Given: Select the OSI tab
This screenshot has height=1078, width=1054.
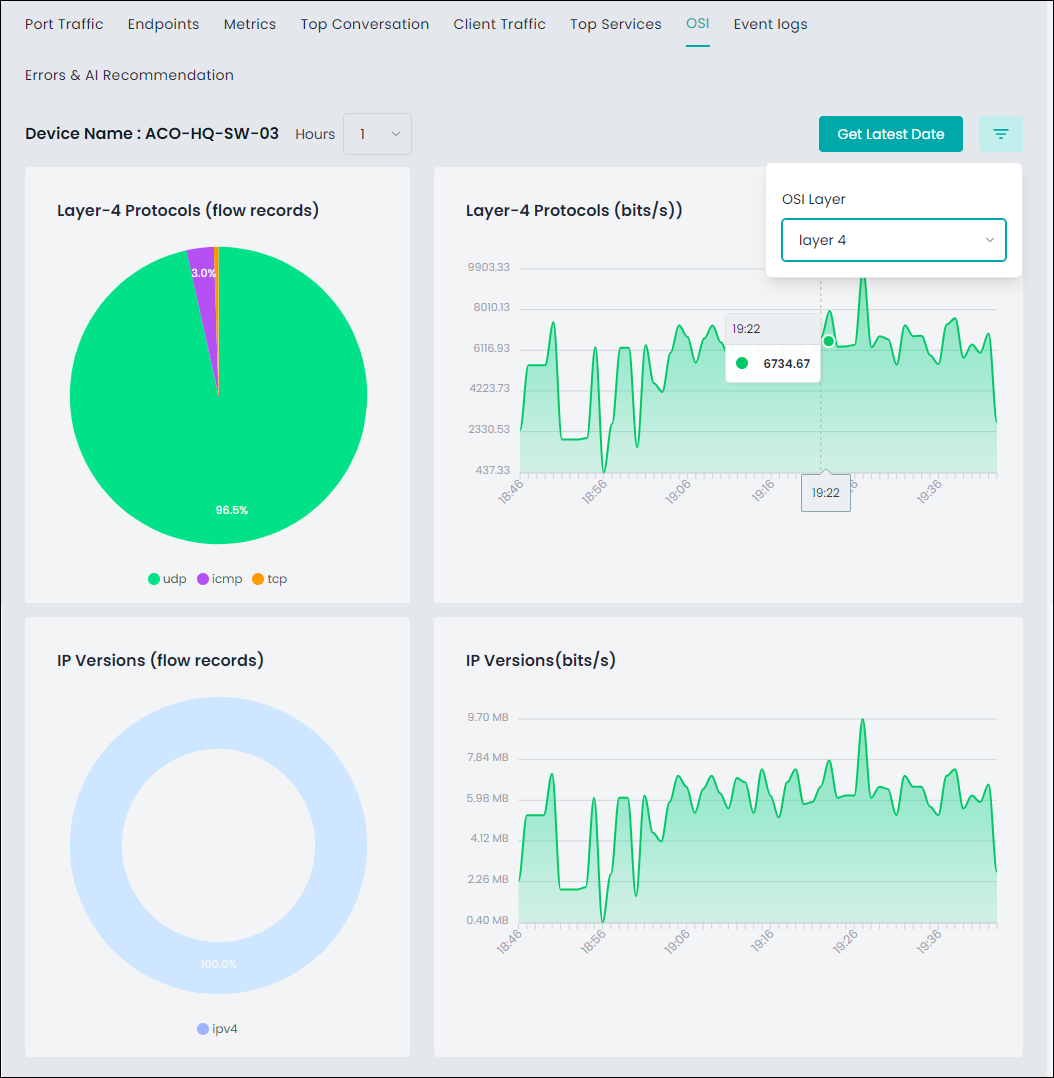Looking at the screenshot, I should pos(697,23).
